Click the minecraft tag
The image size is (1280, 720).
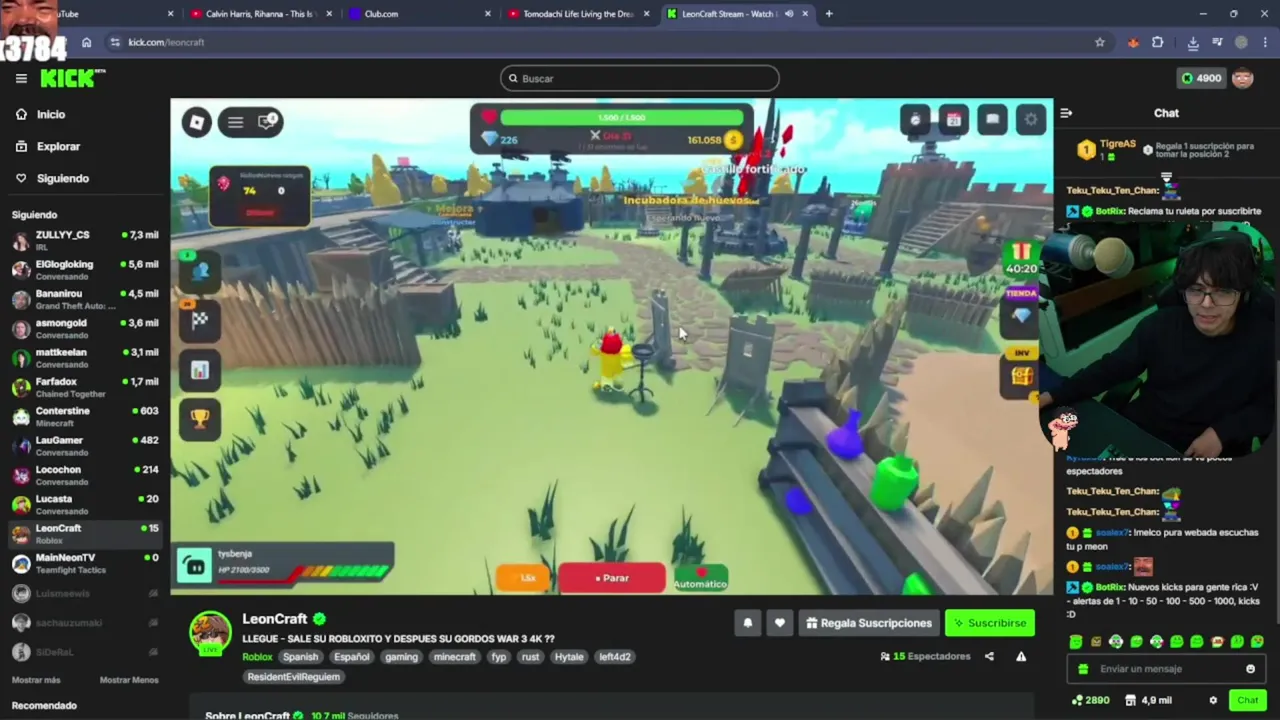[454, 657]
